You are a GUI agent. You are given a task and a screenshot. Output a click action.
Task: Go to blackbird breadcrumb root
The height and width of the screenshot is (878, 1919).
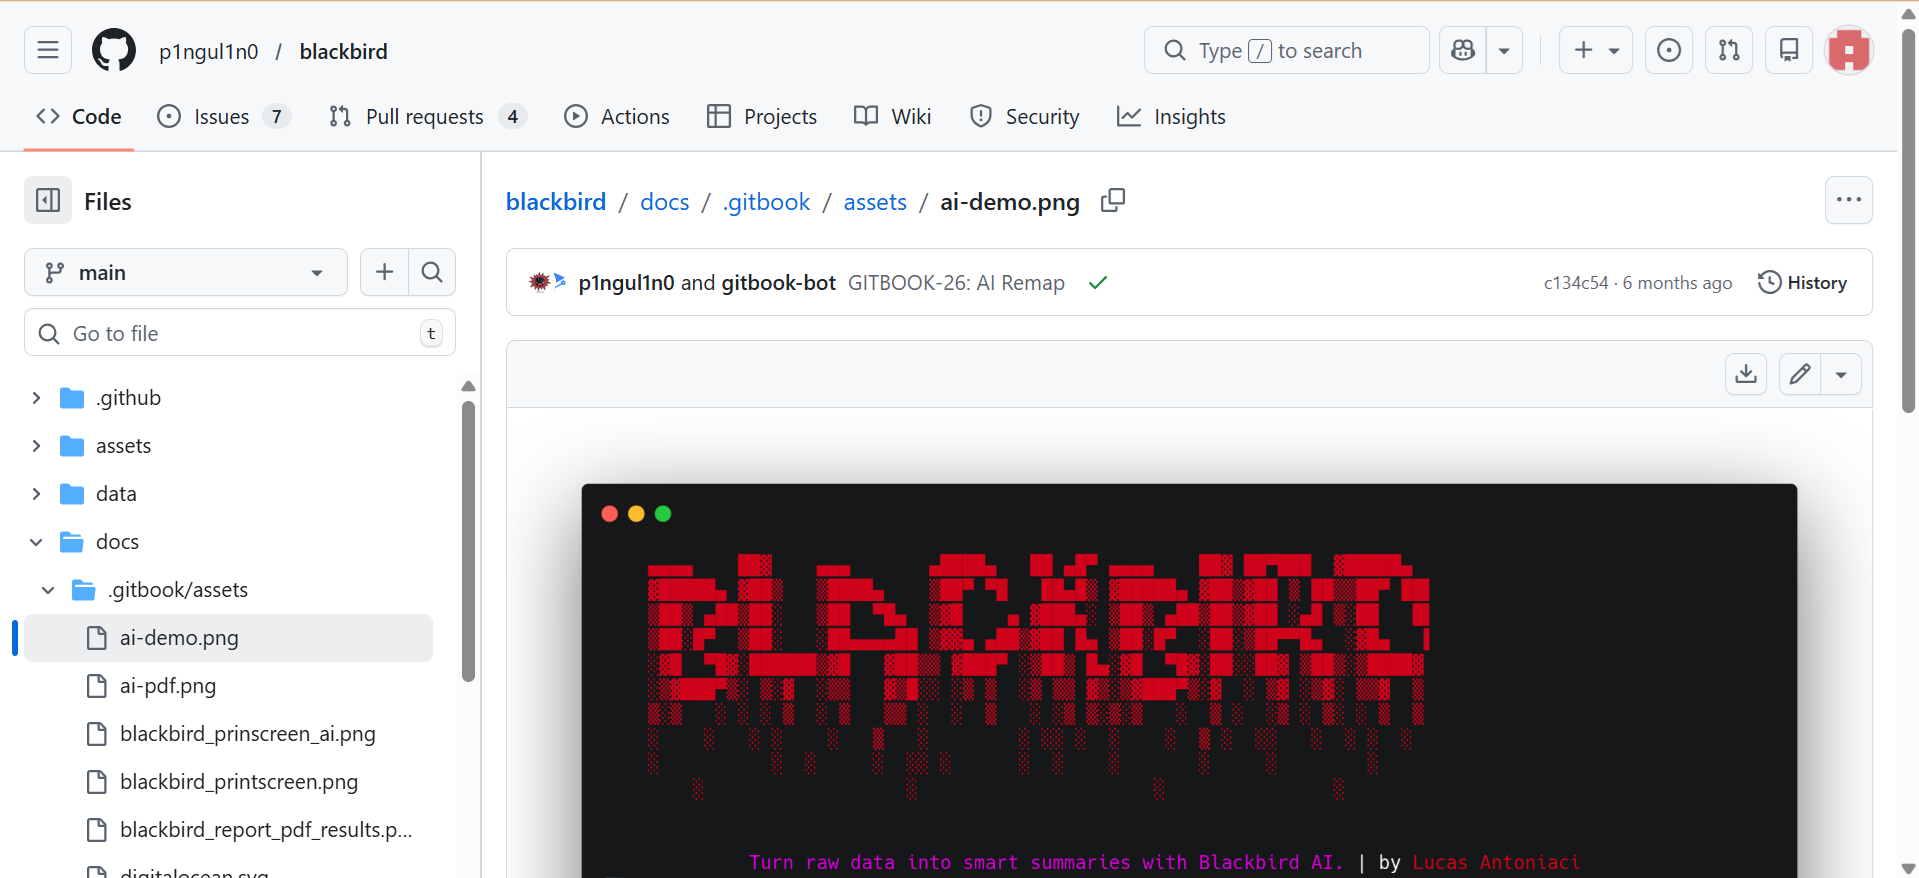coord(556,202)
